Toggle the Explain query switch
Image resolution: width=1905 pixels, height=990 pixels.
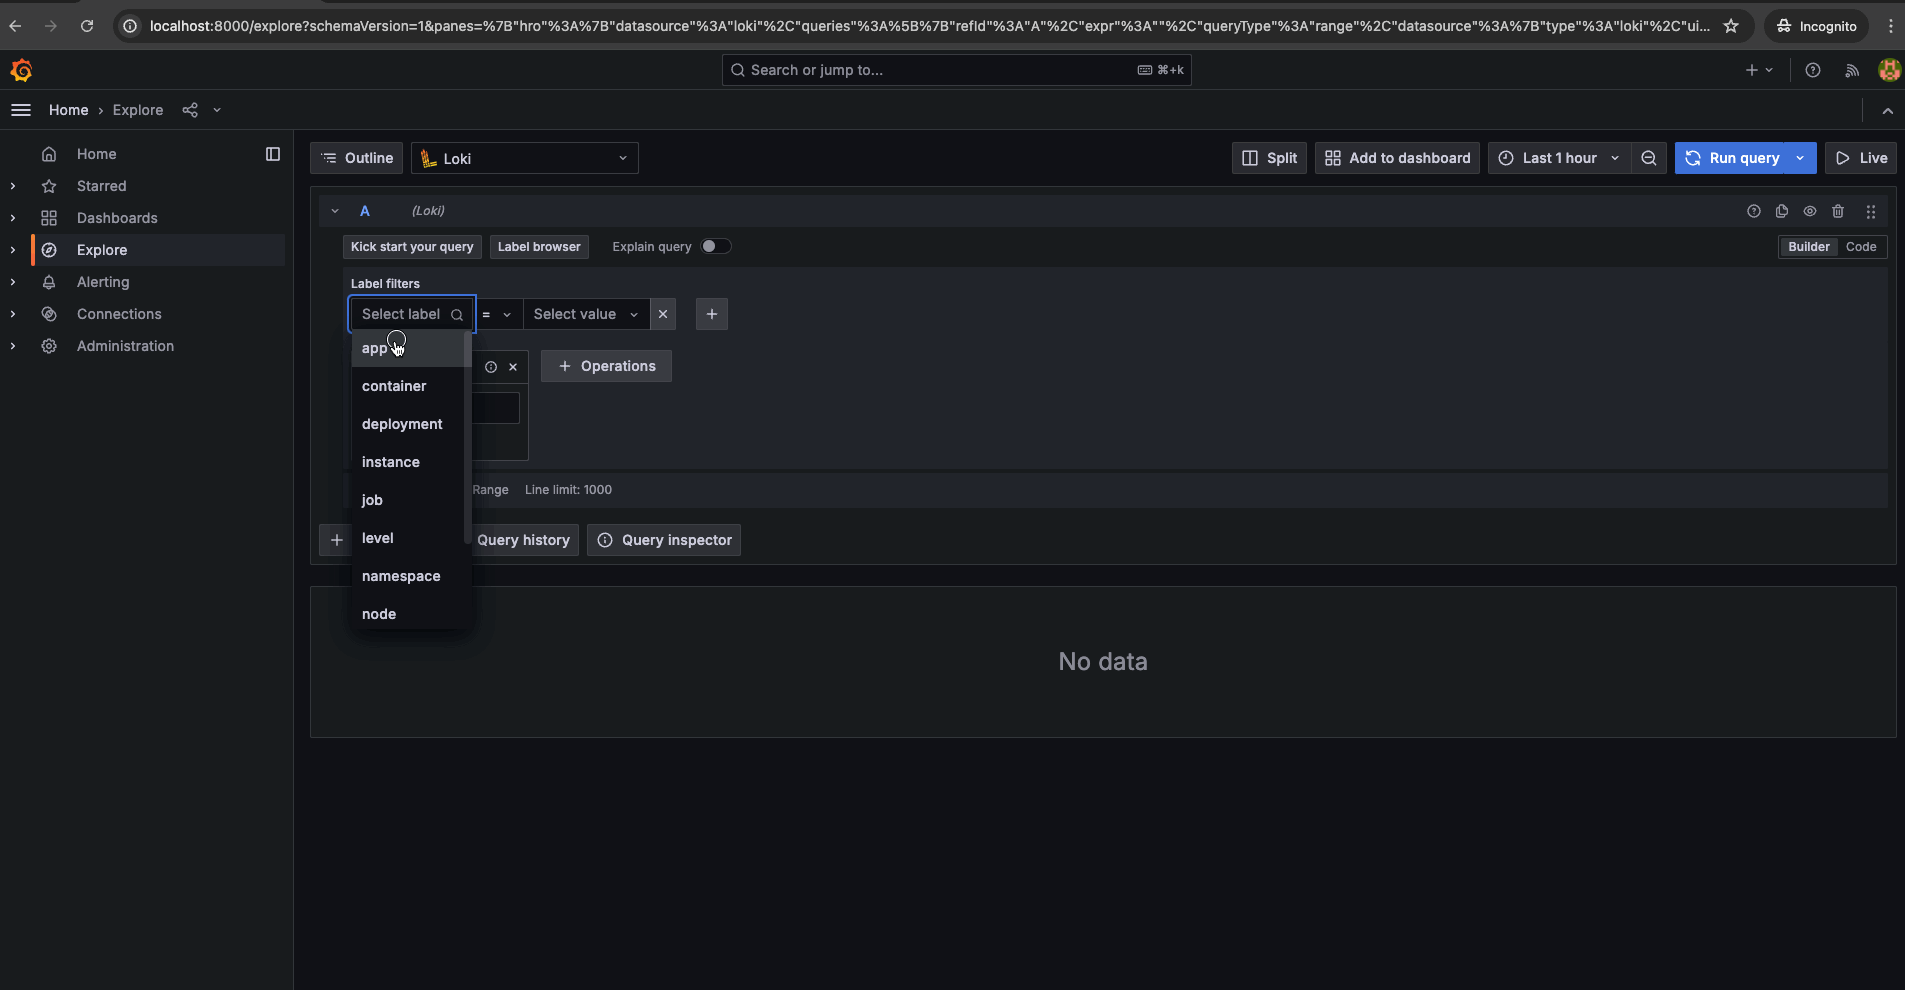[x=715, y=247]
